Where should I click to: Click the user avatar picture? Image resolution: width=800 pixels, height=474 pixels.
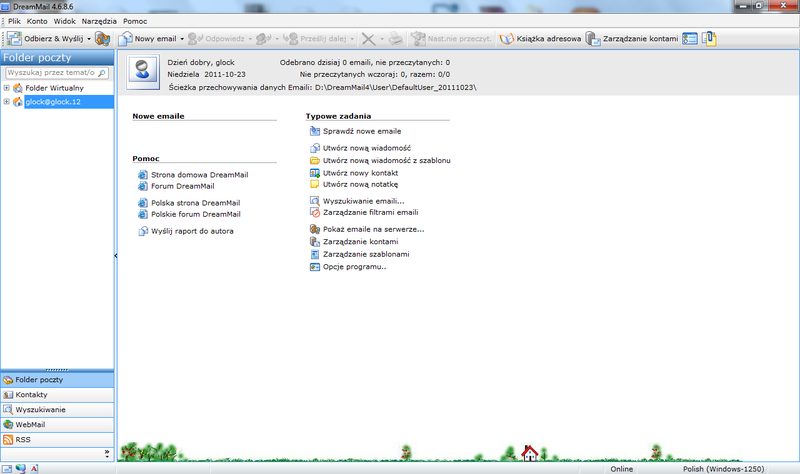[x=143, y=73]
